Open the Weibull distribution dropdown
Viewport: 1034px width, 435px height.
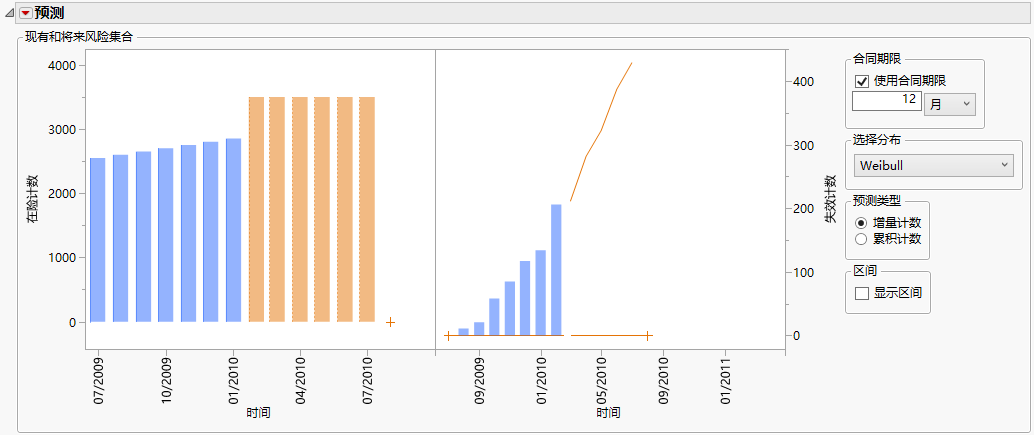pyautogui.click(x=933, y=165)
